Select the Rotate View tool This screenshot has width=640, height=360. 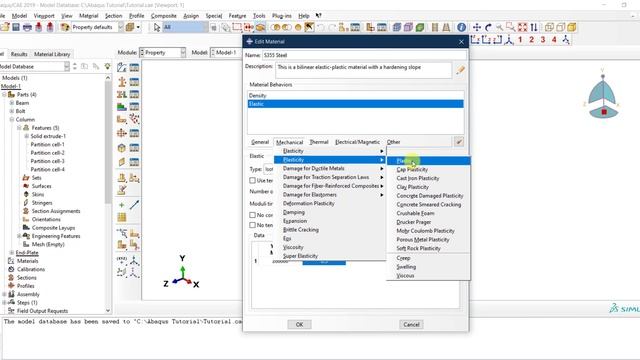coord(488,27)
